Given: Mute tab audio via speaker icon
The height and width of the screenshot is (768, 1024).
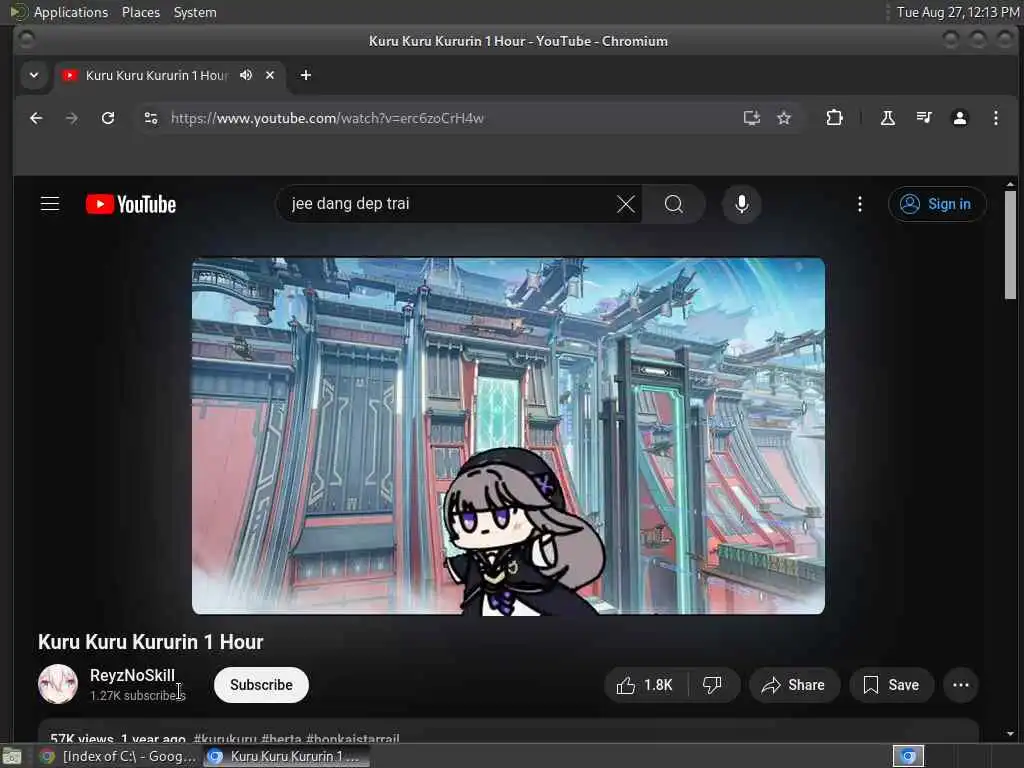Looking at the screenshot, I should pyautogui.click(x=246, y=75).
